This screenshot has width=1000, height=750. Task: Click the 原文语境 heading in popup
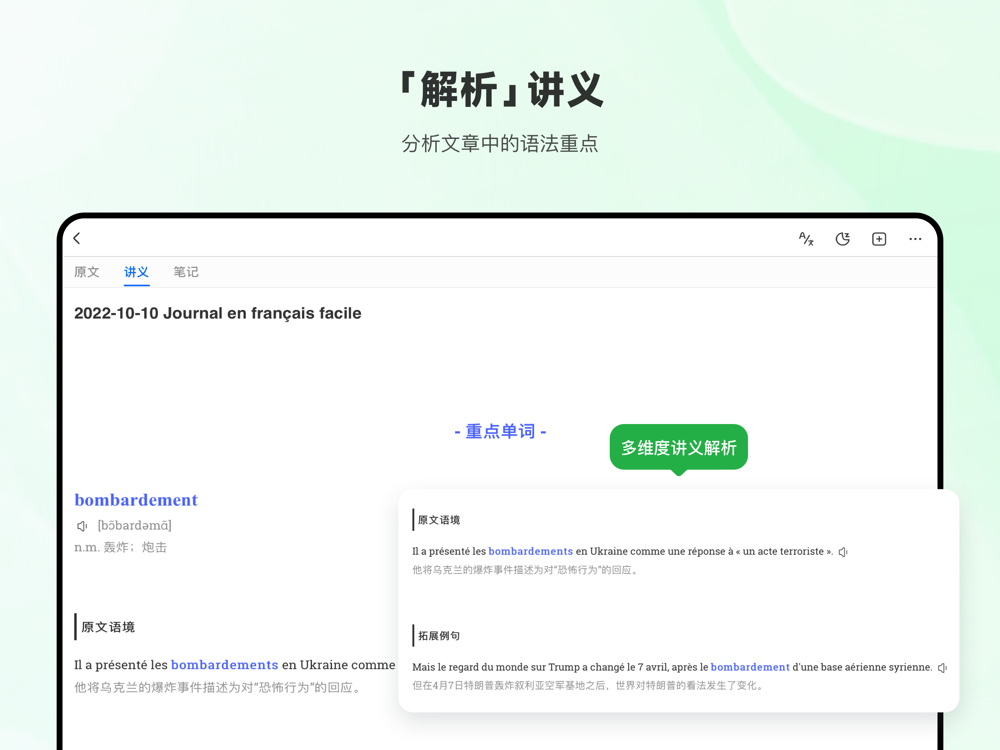click(x=439, y=520)
